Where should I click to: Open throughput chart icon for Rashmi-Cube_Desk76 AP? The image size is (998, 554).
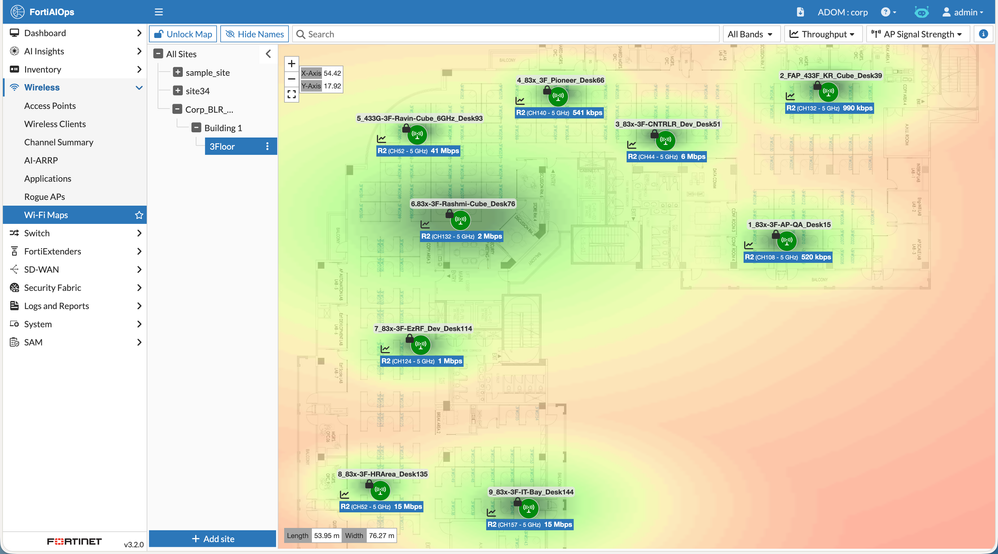tap(425, 225)
